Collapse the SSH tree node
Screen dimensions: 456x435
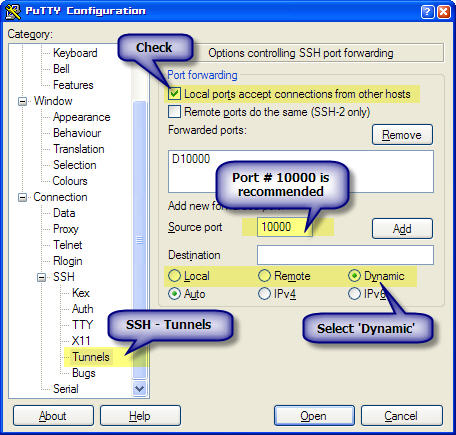tap(42, 277)
